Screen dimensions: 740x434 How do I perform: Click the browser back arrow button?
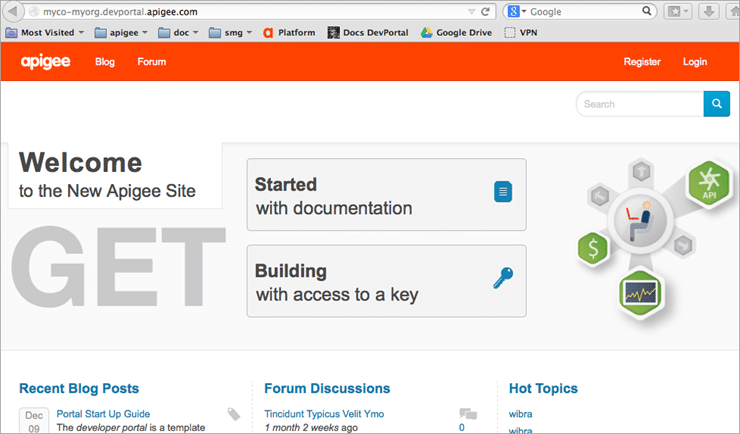coord(13,11)
